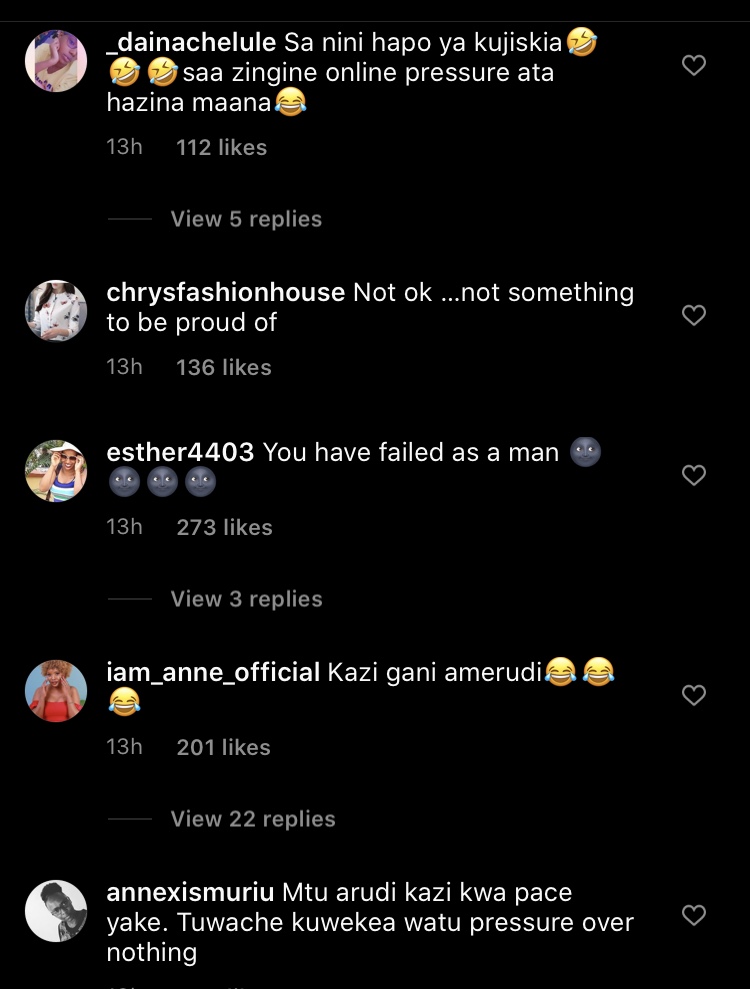The width and height of the screenshot is (750, 989).
Task: Tap esther4403's profile photo
Action: click(56, 471)
